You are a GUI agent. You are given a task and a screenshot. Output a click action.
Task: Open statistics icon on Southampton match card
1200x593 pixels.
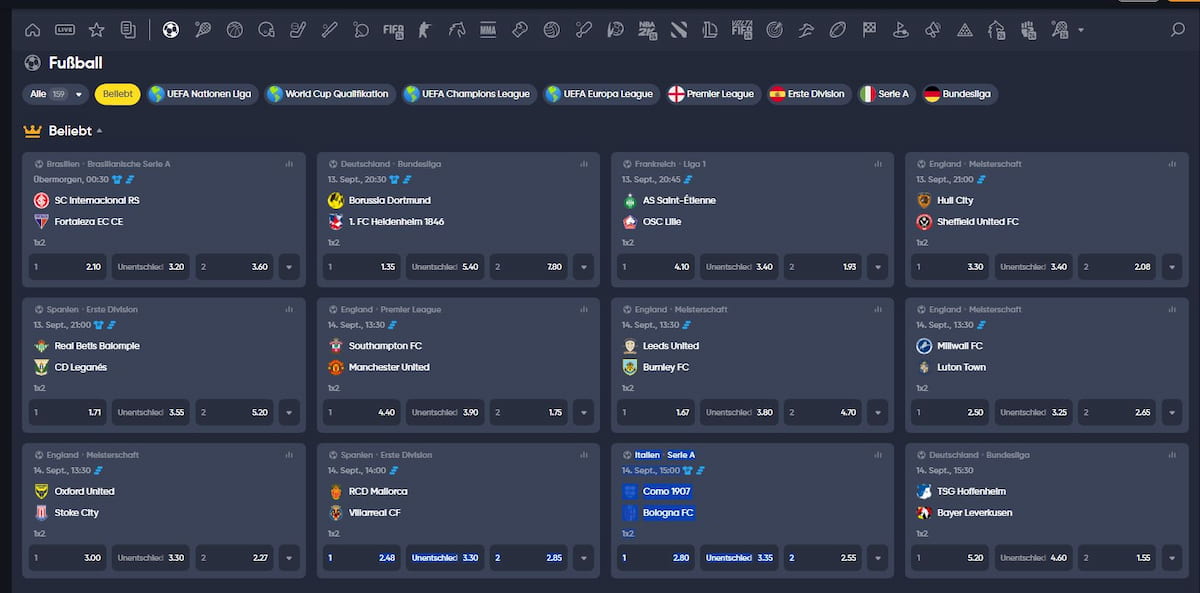point(583,310)
